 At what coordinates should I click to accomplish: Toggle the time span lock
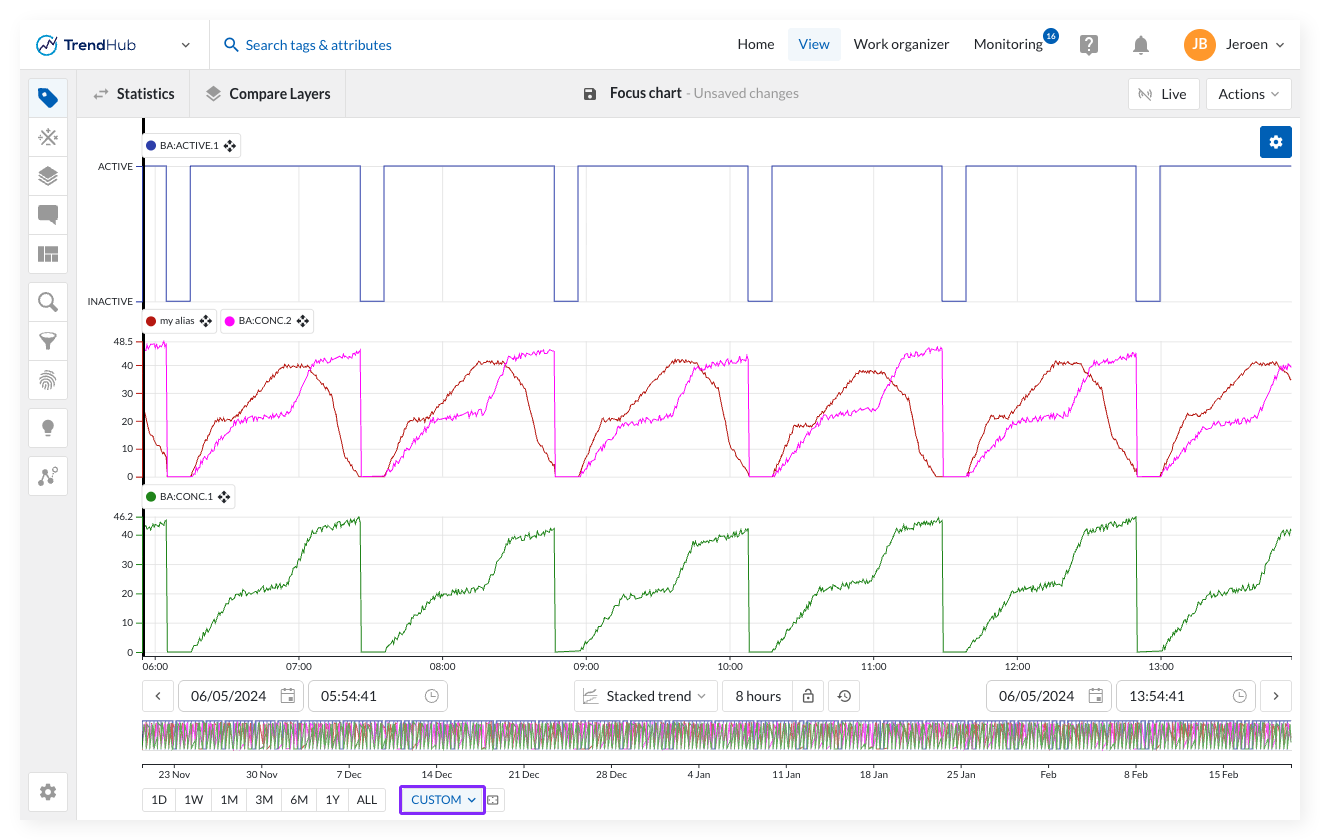[808, 696]
